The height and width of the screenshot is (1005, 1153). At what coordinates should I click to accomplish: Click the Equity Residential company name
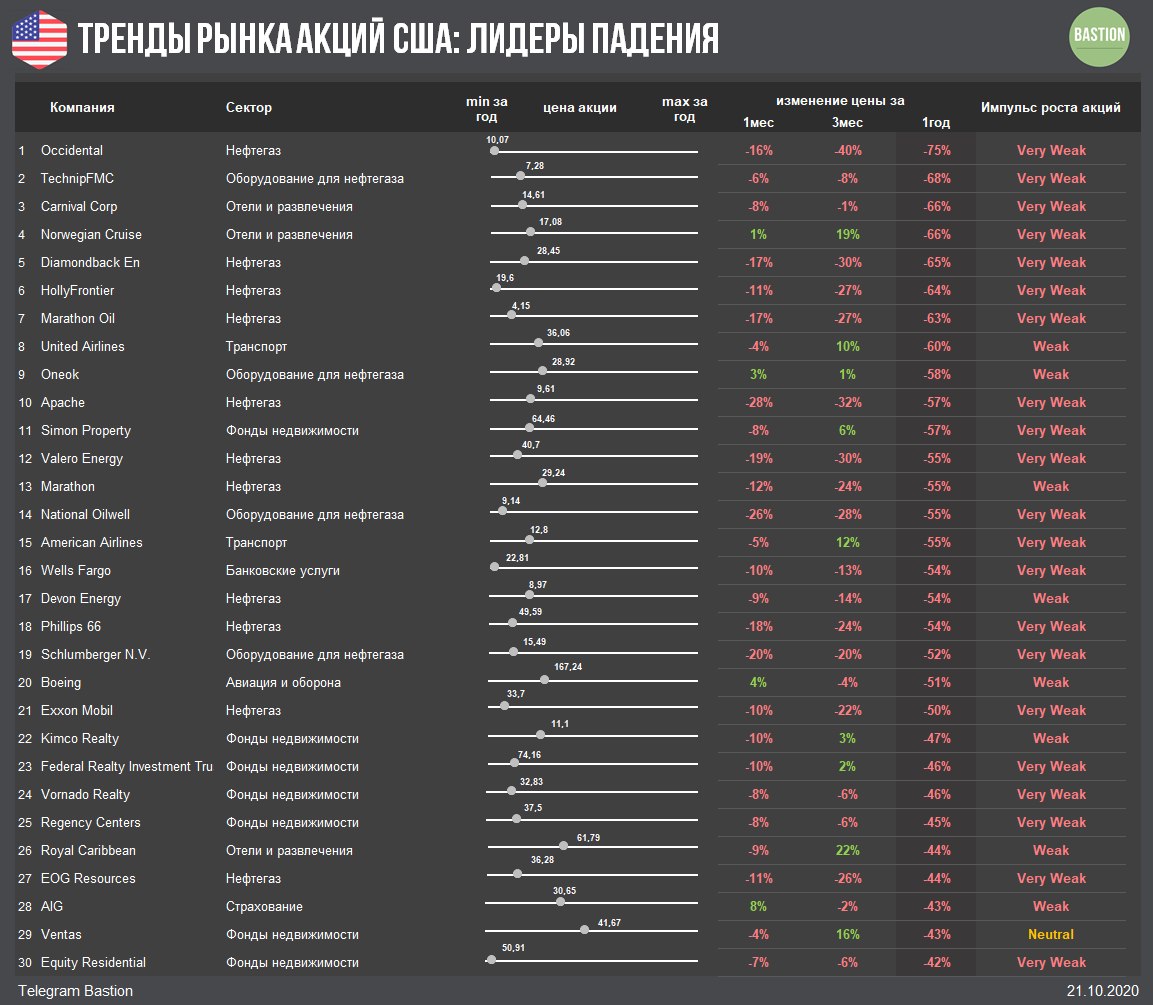point(93,962)
